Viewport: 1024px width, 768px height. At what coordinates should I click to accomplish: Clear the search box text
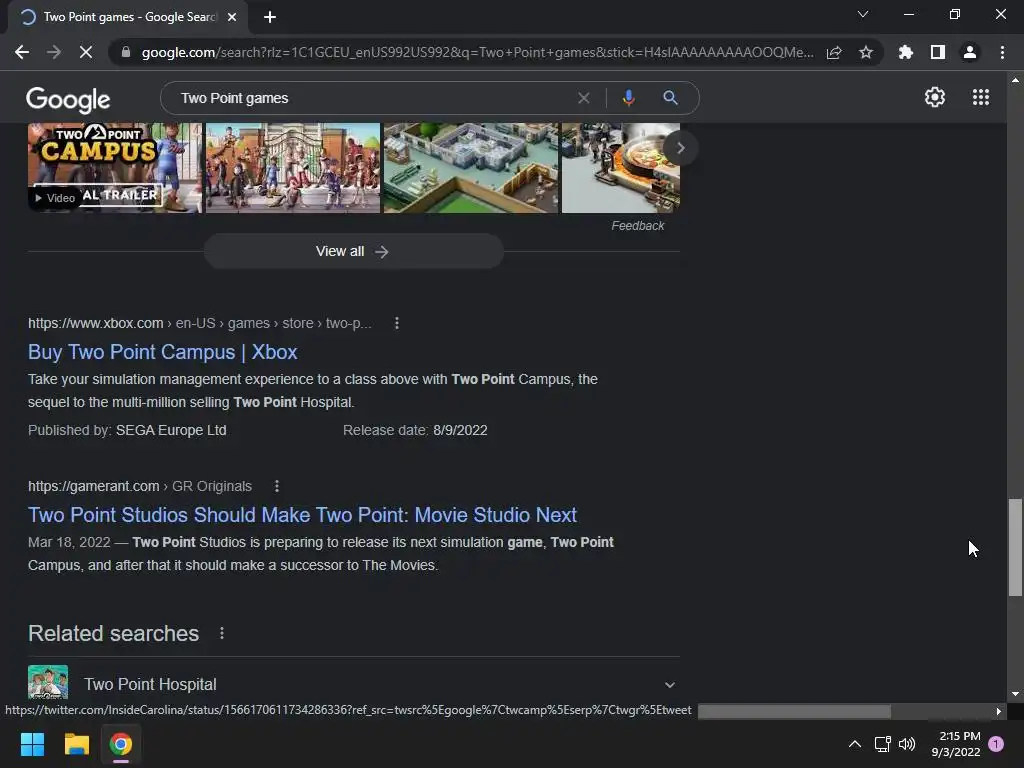(584, 98)
